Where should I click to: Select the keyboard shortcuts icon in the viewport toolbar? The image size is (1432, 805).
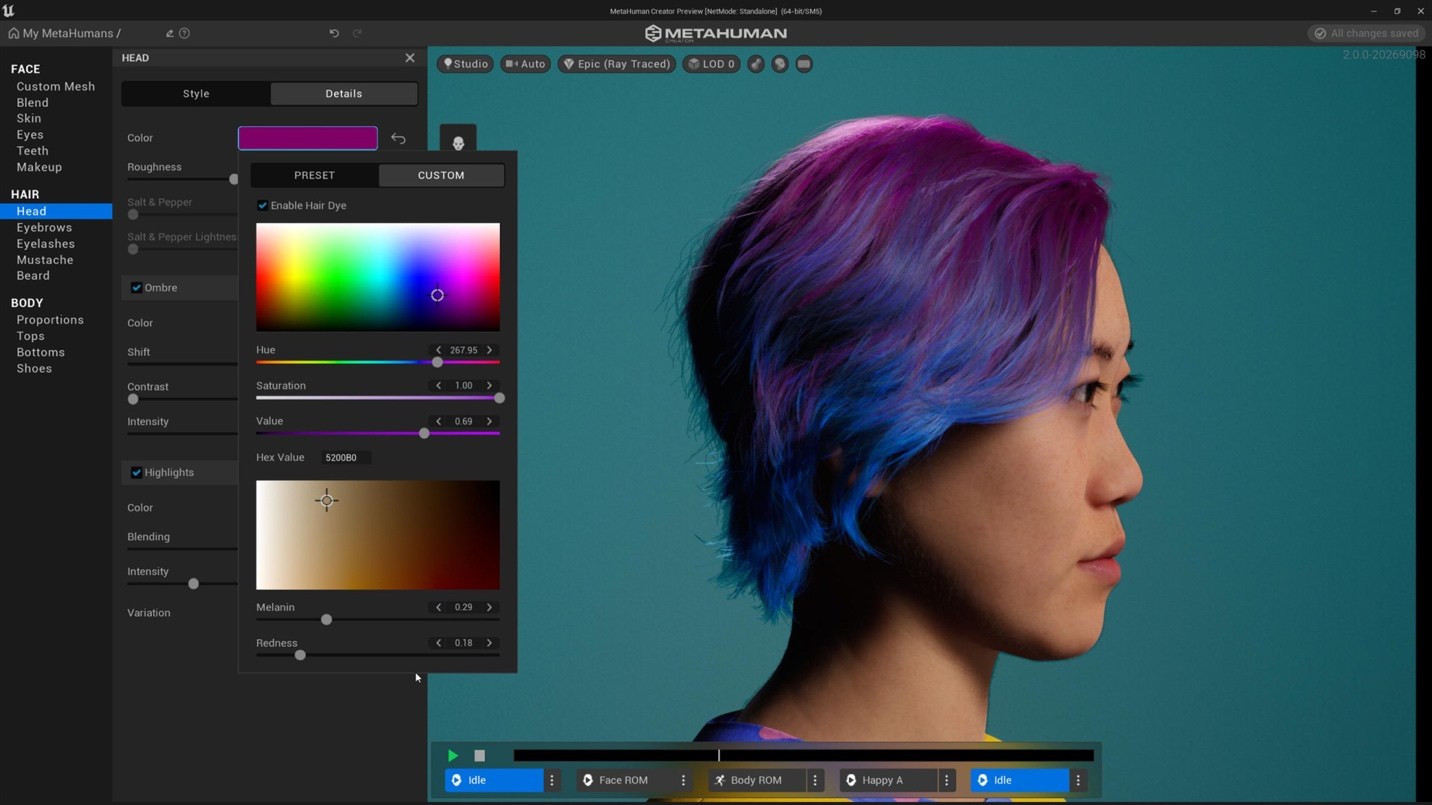pyautogui.click(x=804, y=64)
